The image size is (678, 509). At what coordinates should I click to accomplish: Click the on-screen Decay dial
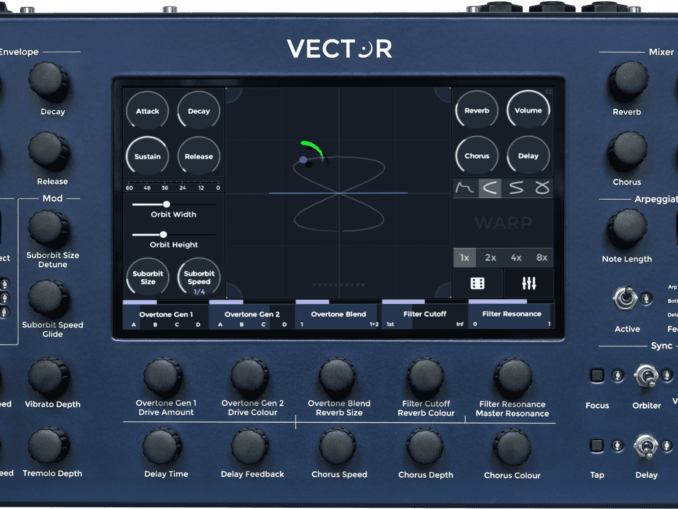[198, 111]
